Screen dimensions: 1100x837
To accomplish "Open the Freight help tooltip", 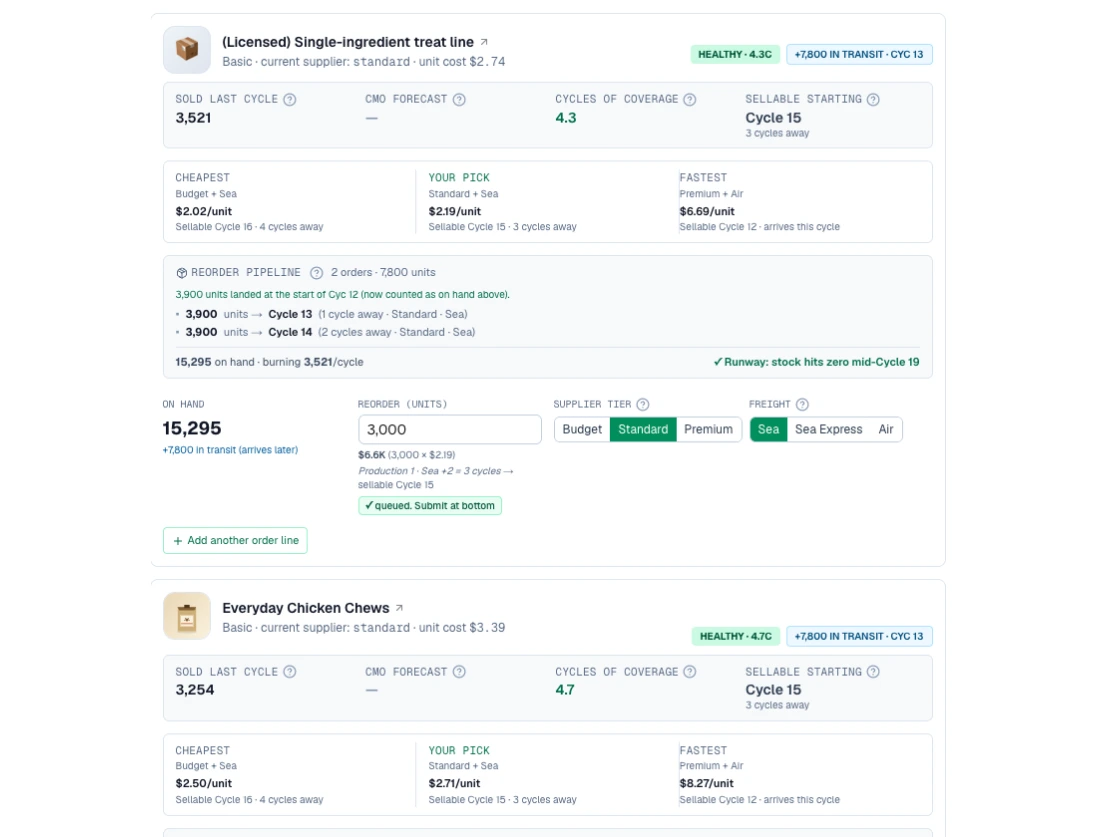I will pyautogui.click(x=803, y=405).
